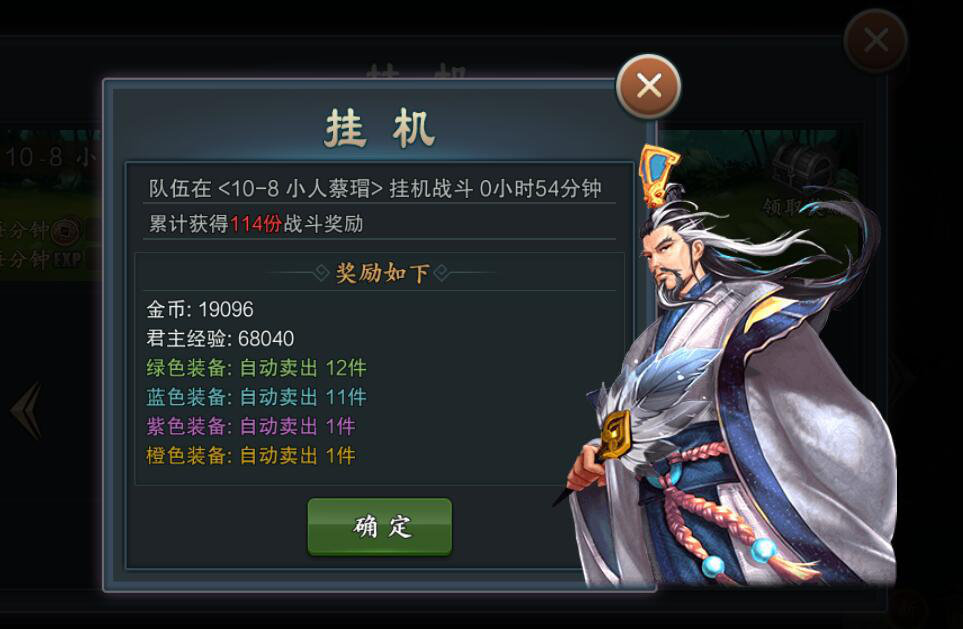963x629 pixels.
Task: Select the 蓝色装备 auto-sold 11件 line
Action: pyautogui.click(x=256, y=397)
